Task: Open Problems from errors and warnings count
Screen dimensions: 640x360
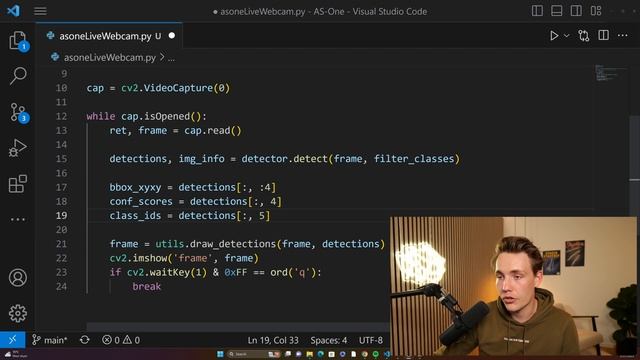Action: (x=121, y=340)
